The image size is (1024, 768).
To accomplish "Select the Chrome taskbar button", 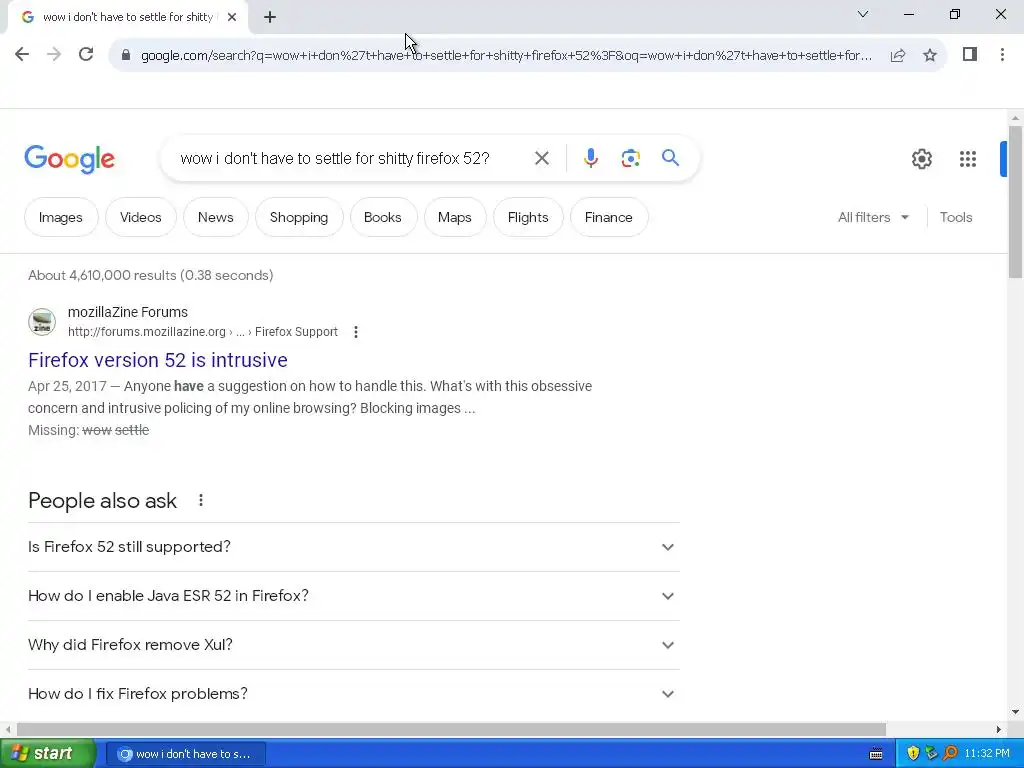I will coord(185,754).
